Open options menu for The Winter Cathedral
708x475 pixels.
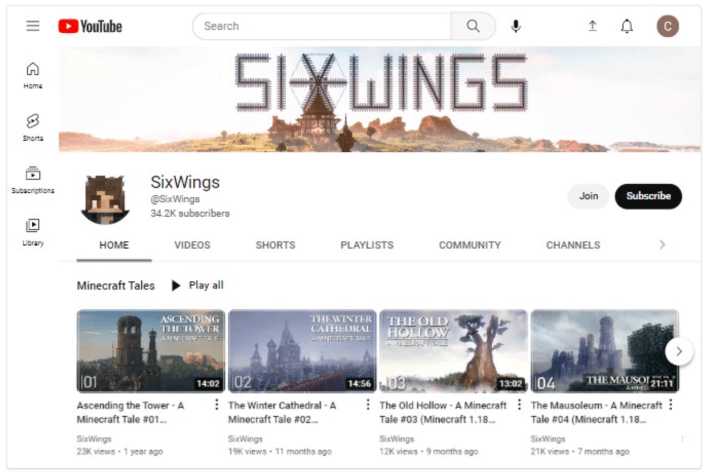point(367,405)
